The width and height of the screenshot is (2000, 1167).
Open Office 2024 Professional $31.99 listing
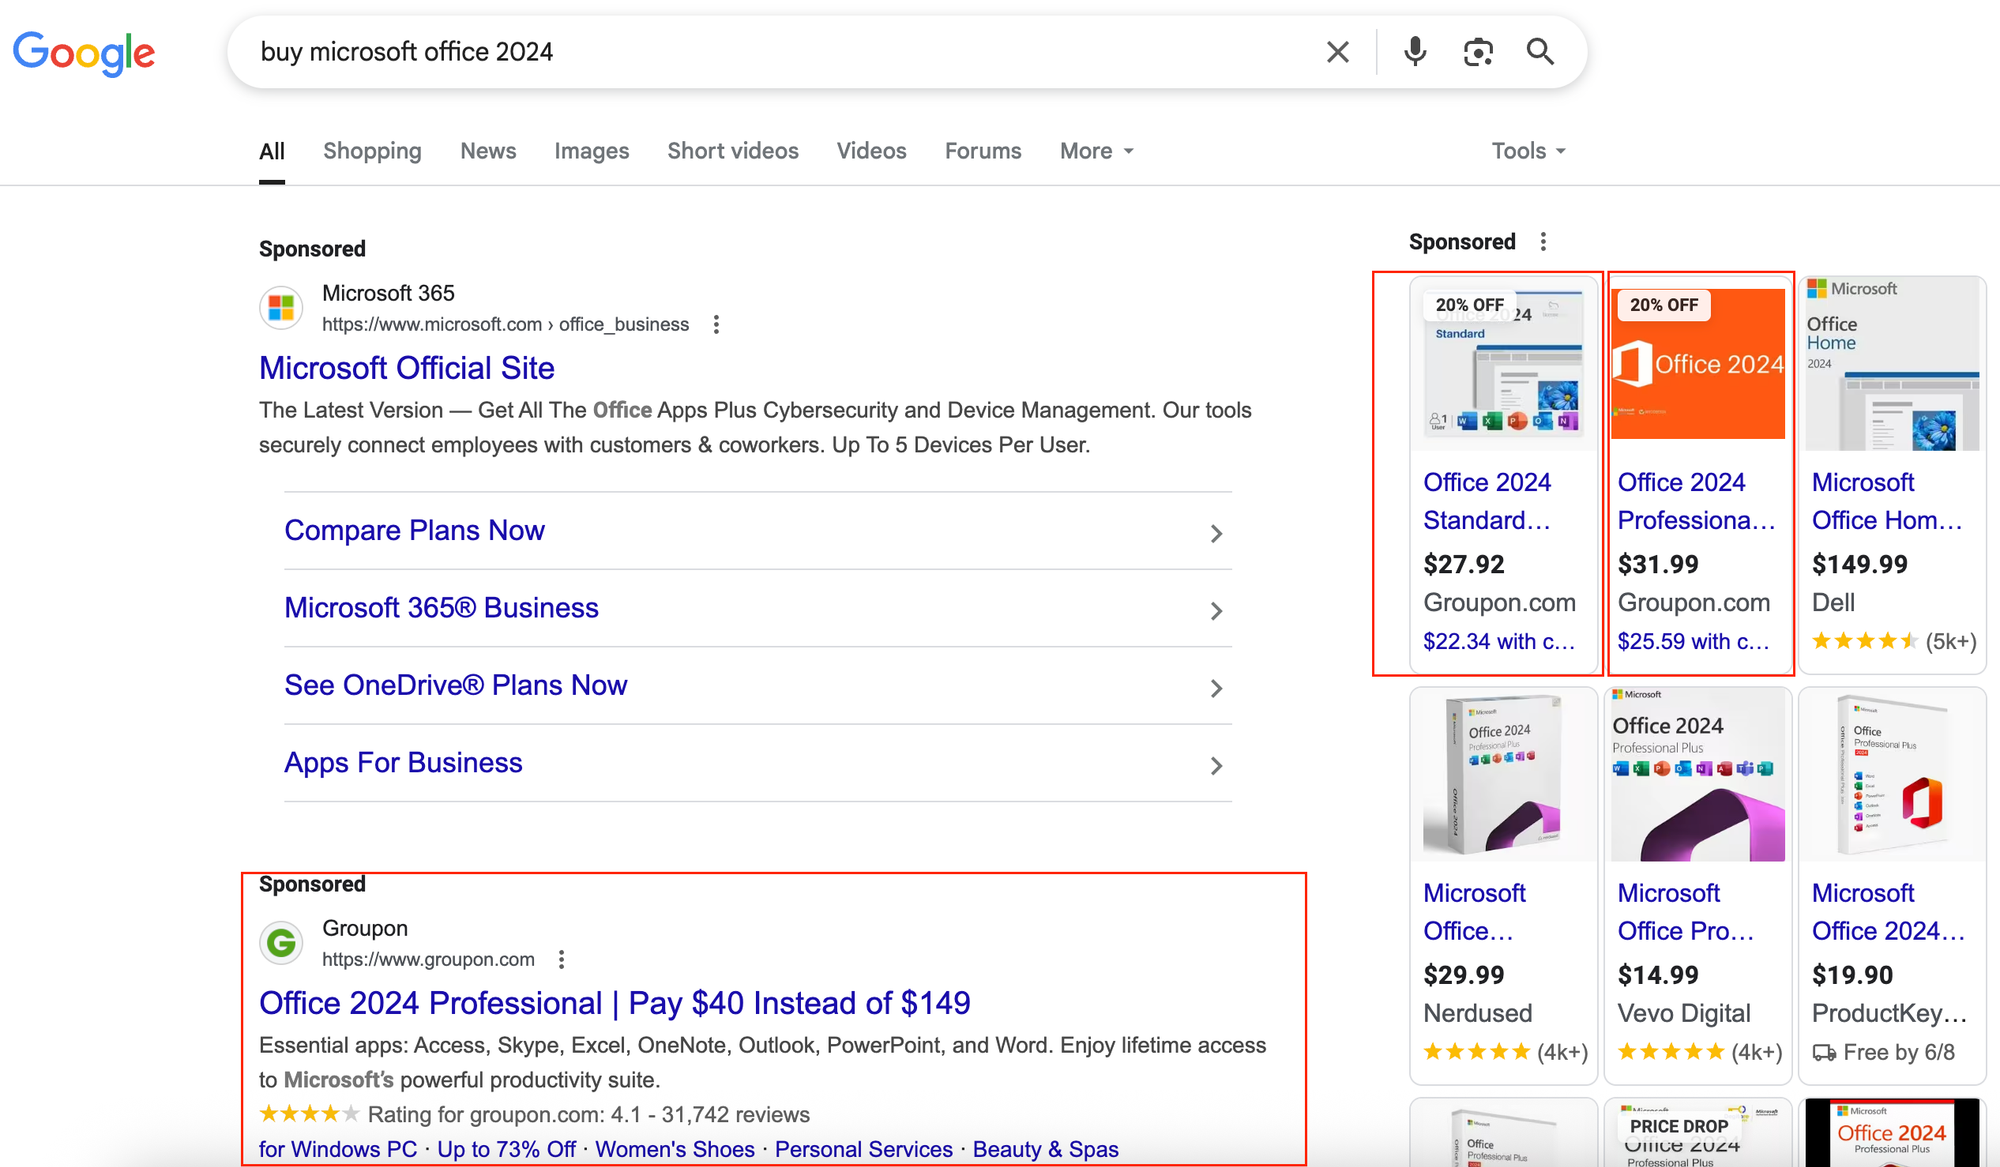1696,501
